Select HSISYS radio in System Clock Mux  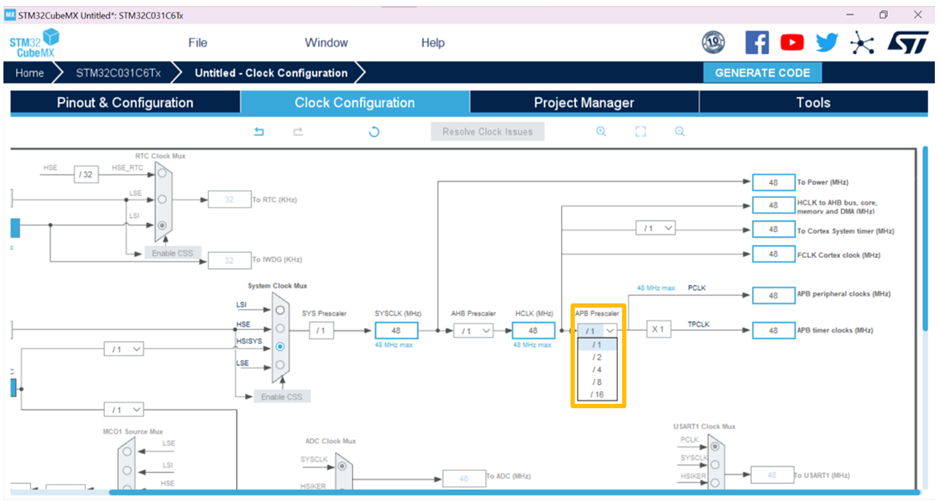coord(280,346)
